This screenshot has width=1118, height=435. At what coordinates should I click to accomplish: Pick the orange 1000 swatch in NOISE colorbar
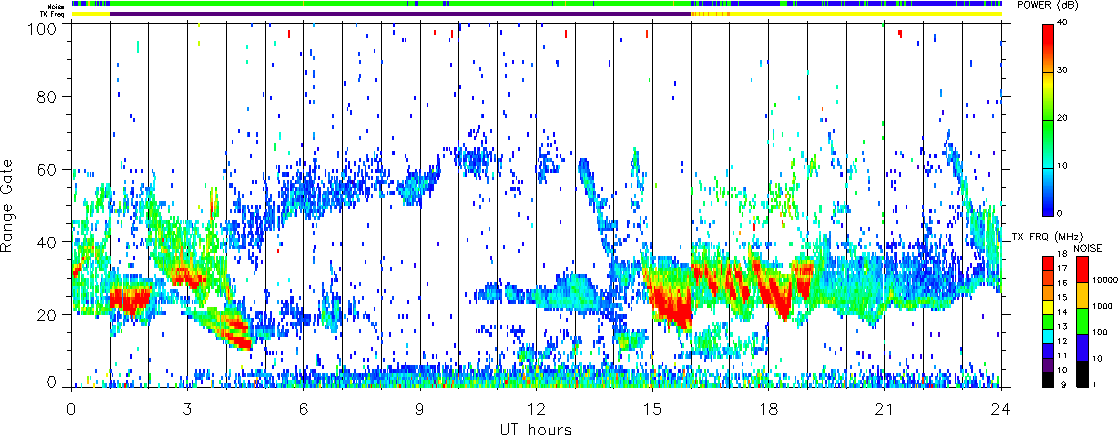1082,295
